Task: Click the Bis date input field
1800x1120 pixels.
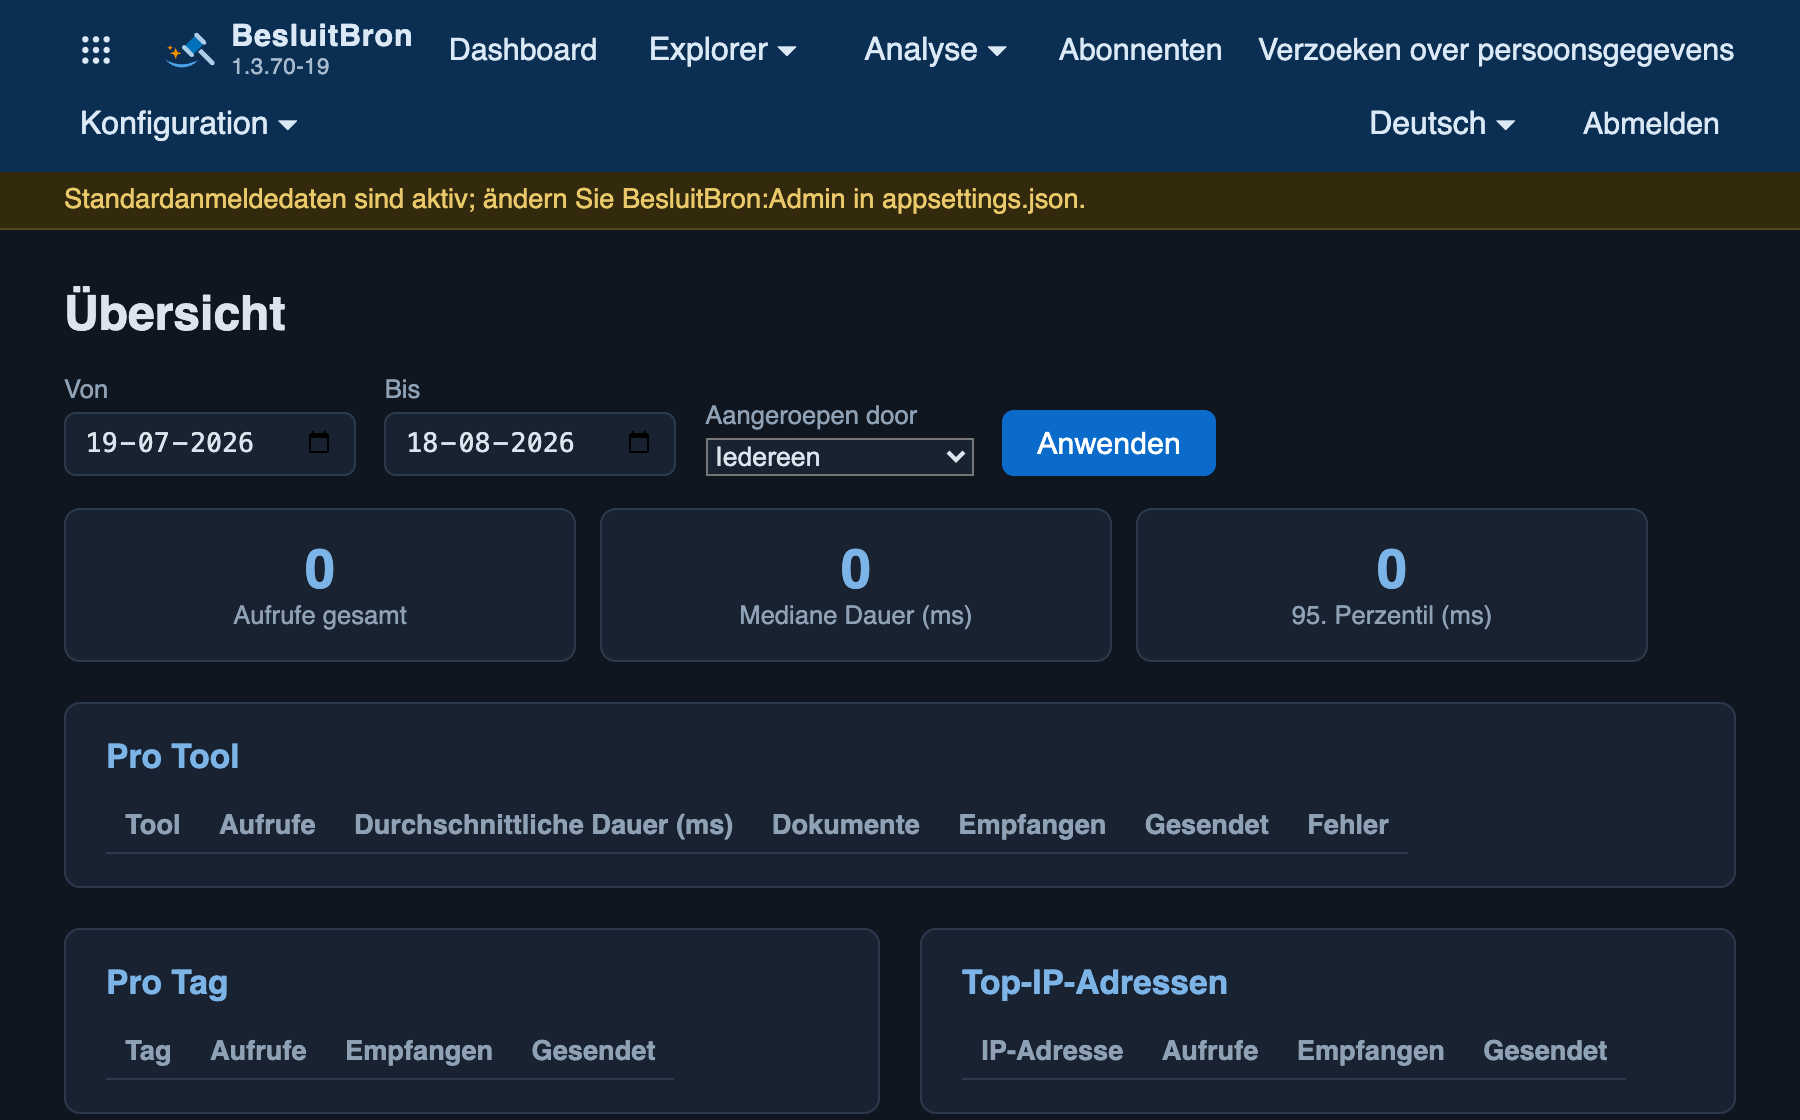Action: coord(530,443)
